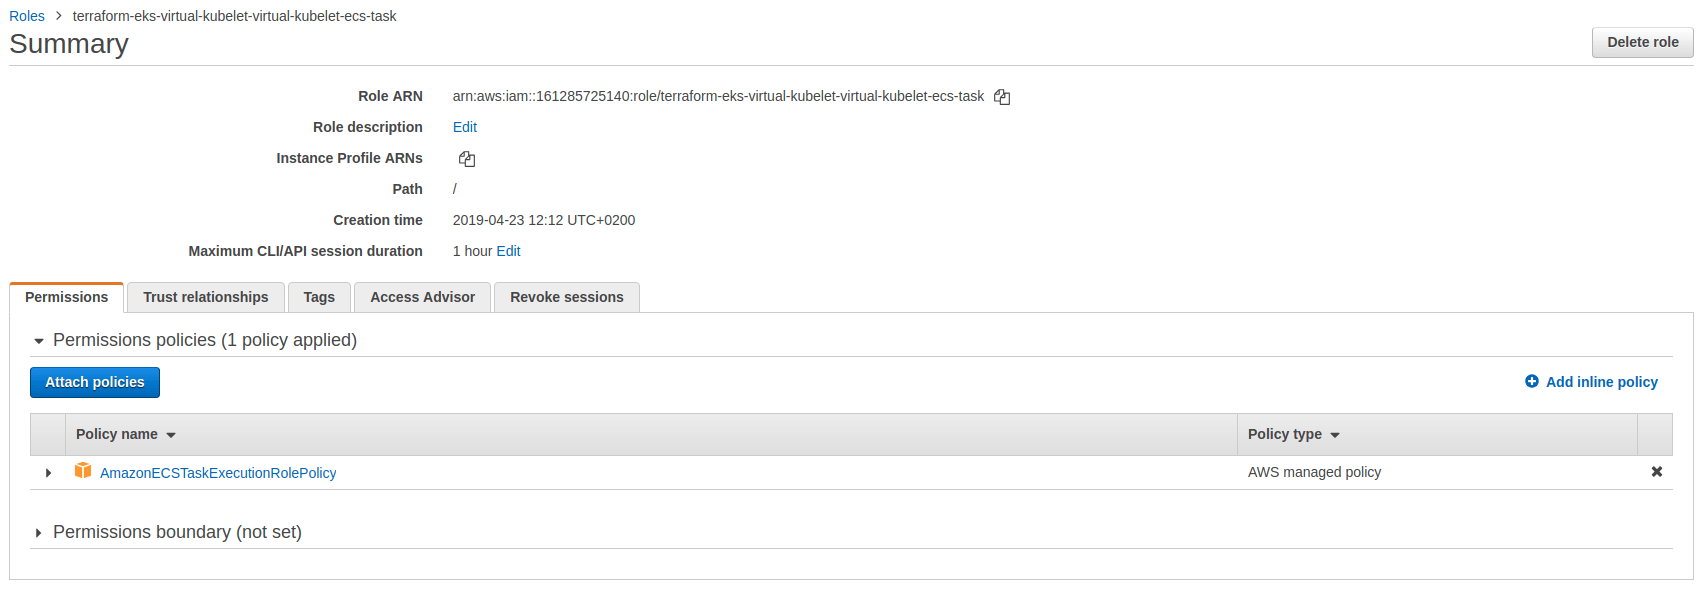This screenshot has height=604, width=1707.
Task: Copy the Instance Profile ARNs value
Action: [x=467, y=159]
